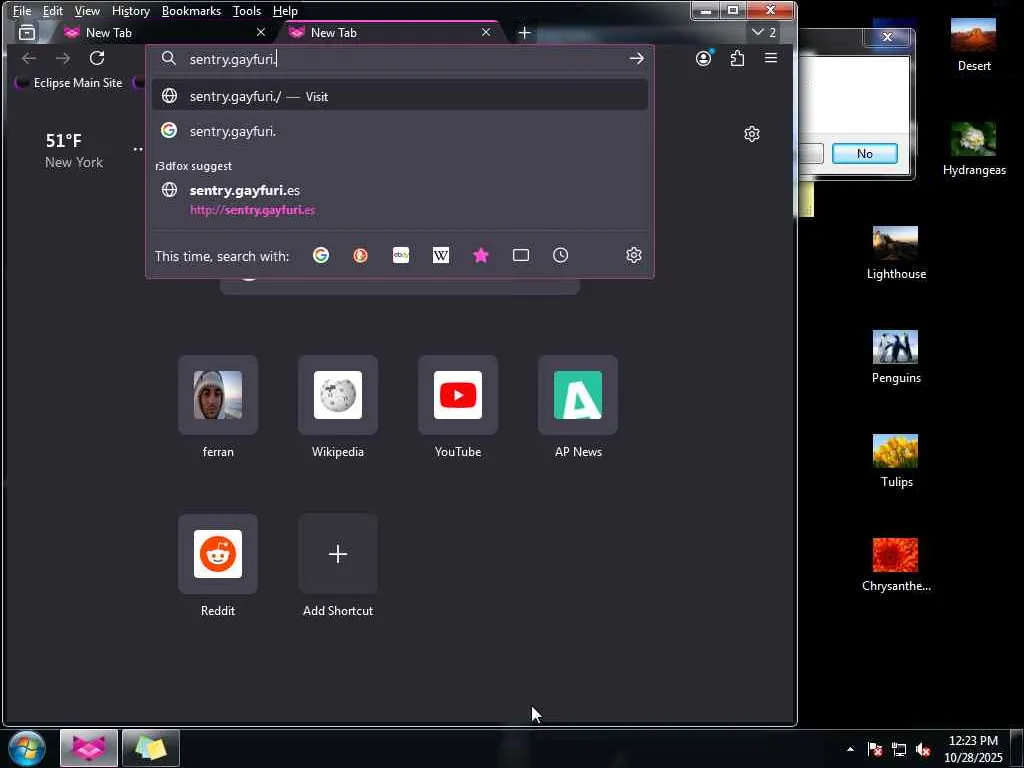Search open tabs with the rectangle icon
Image resolution: width=1024 pixels, height=768 pixels.
click(x=521, y=255)
